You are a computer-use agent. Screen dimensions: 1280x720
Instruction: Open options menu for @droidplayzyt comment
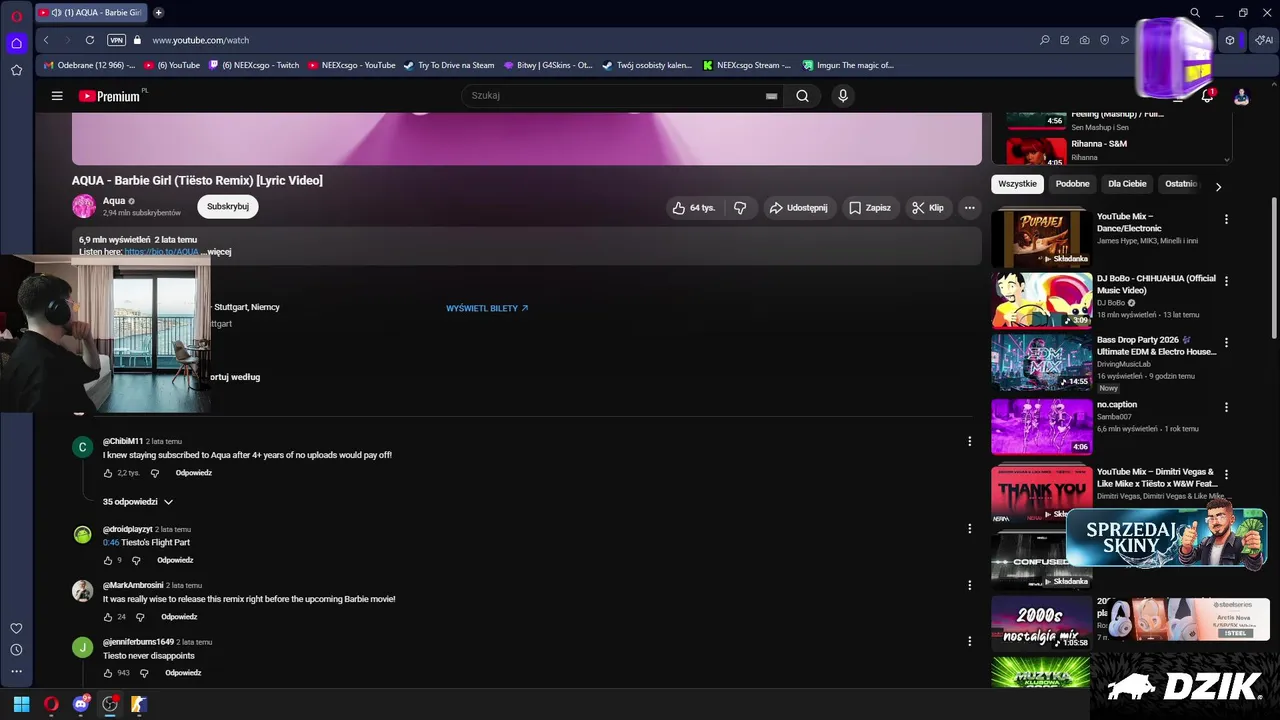[969, 528]
